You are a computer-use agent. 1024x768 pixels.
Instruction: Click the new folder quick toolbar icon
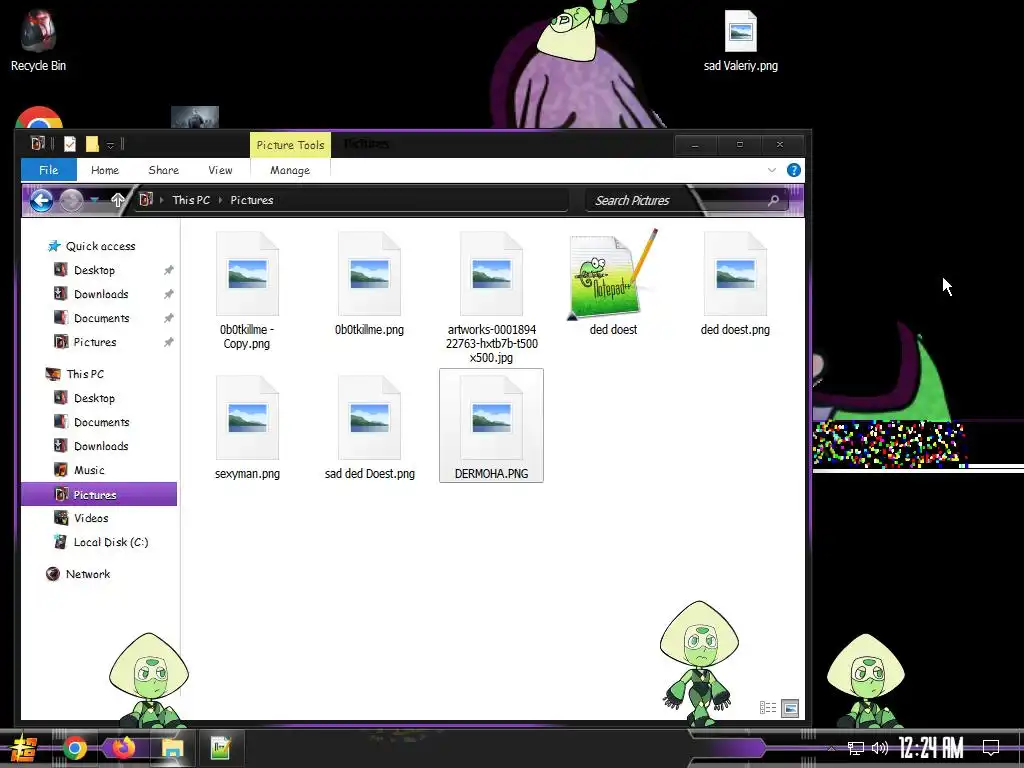coord(92,144)
